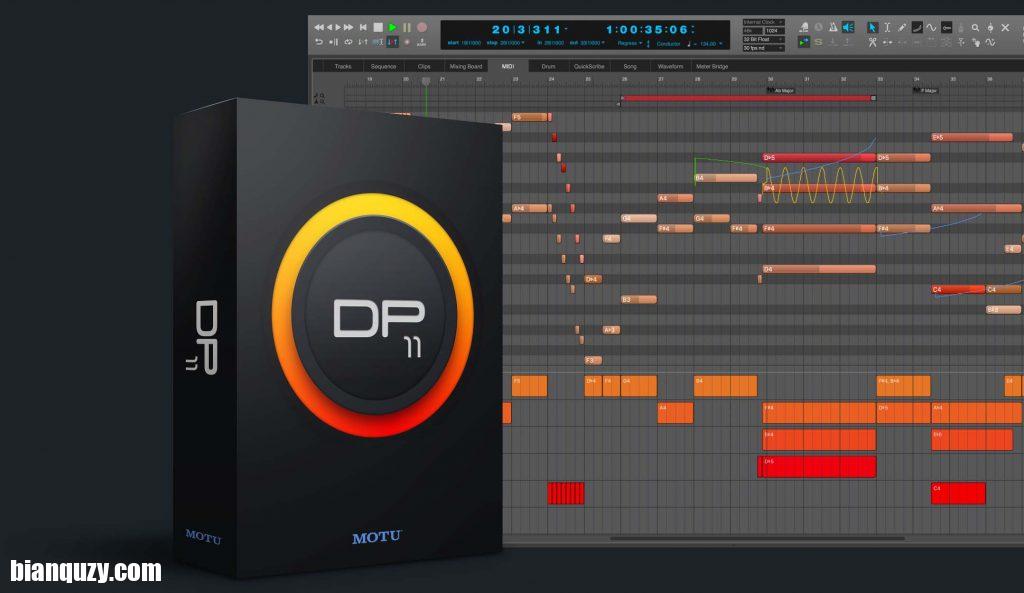Open the Mixing Board tab
The image size is (1024, 593).
tap(466, 66)
